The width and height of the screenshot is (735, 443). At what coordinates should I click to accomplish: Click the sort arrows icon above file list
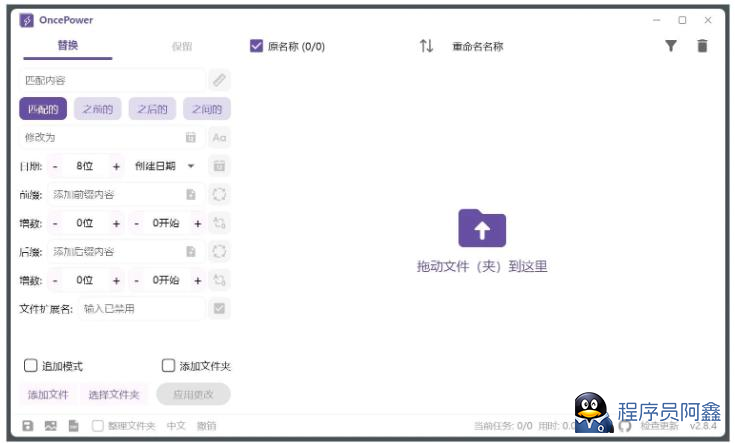pos(426,46)
